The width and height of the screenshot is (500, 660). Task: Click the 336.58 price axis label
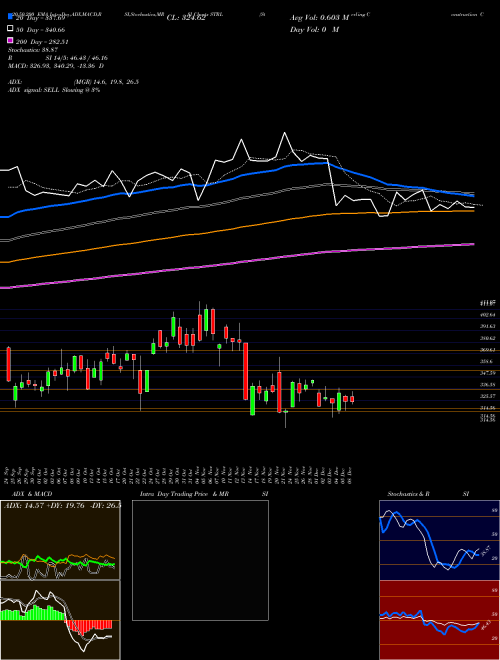click(x=487, y=385)
